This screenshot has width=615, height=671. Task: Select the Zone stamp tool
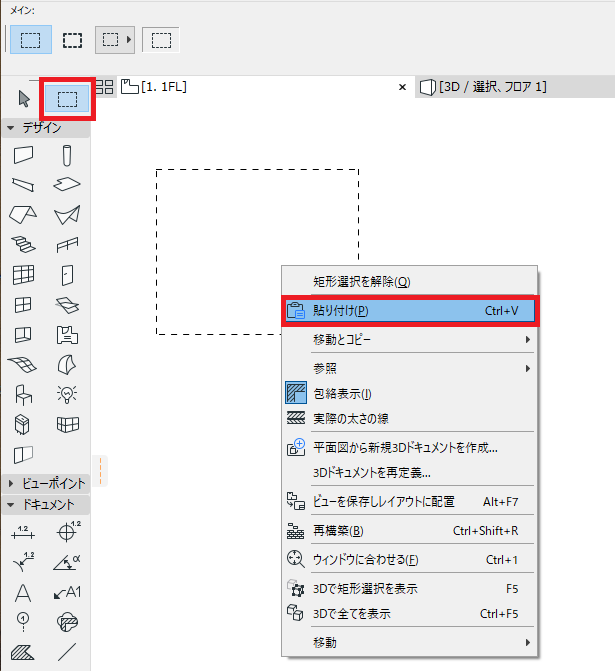[x=67, y=335]
